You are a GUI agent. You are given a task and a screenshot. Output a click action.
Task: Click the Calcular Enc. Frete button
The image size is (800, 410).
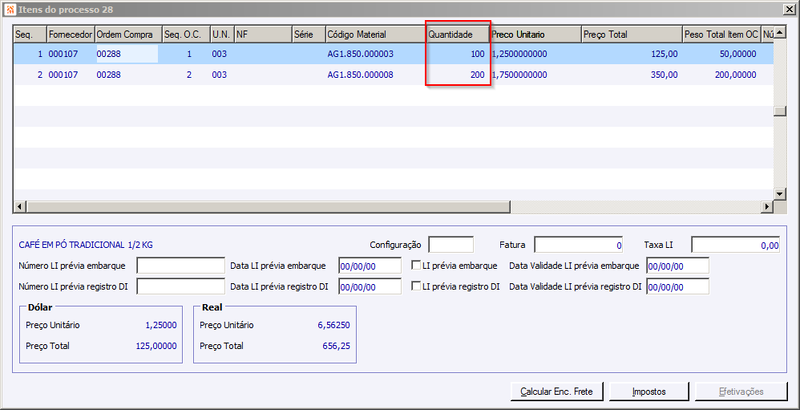coord(557,392)
